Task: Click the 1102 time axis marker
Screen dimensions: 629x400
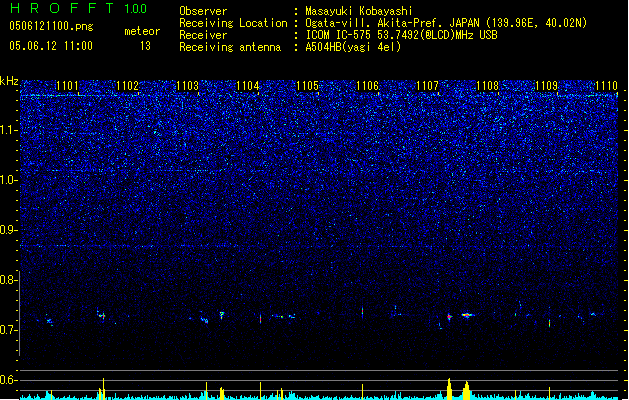Action: 127,86
